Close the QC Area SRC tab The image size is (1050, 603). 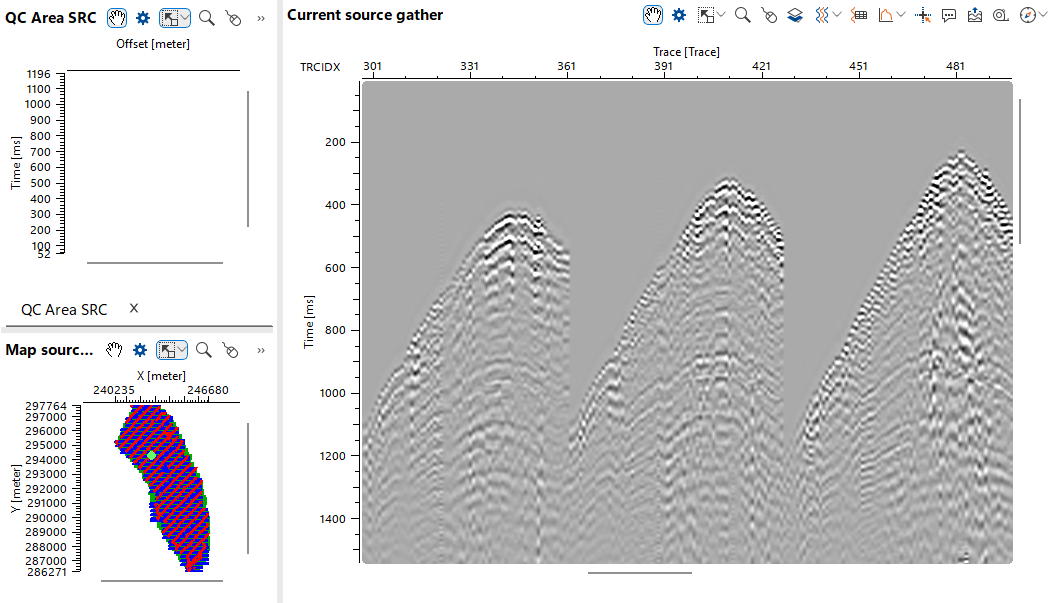pyautogui.click(x=134, y=308)
